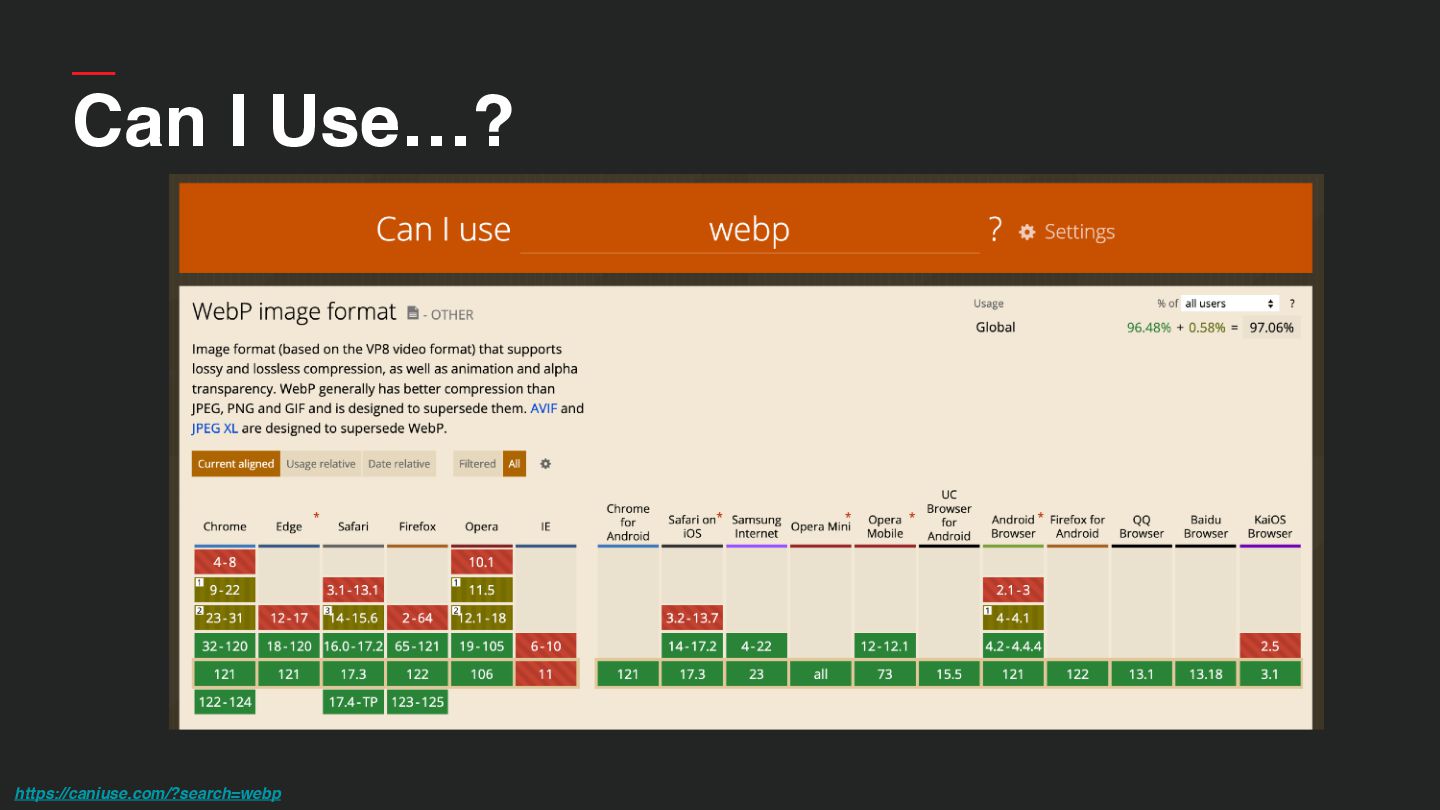Select Safari on iOS 3.2-13.7 cell
This screenshot has height=810, width=1440.
coord(692,618)
